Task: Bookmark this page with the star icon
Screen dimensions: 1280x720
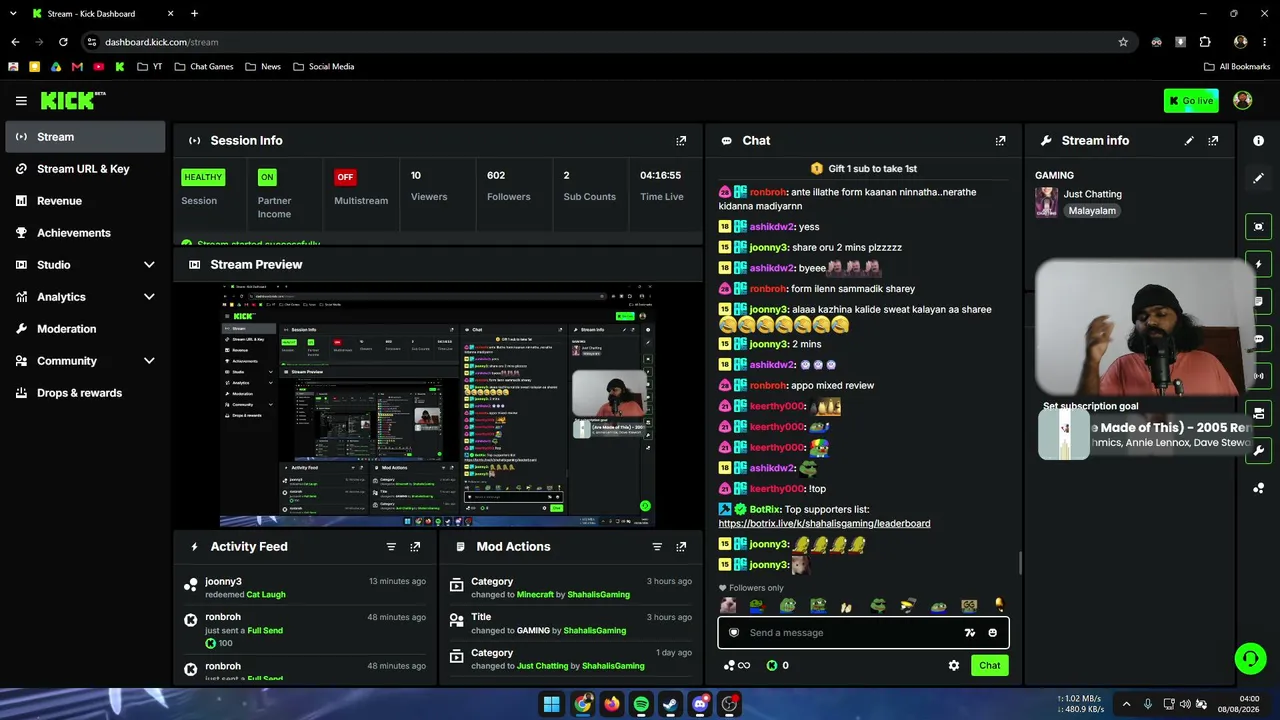Action: coord(1123,42)
